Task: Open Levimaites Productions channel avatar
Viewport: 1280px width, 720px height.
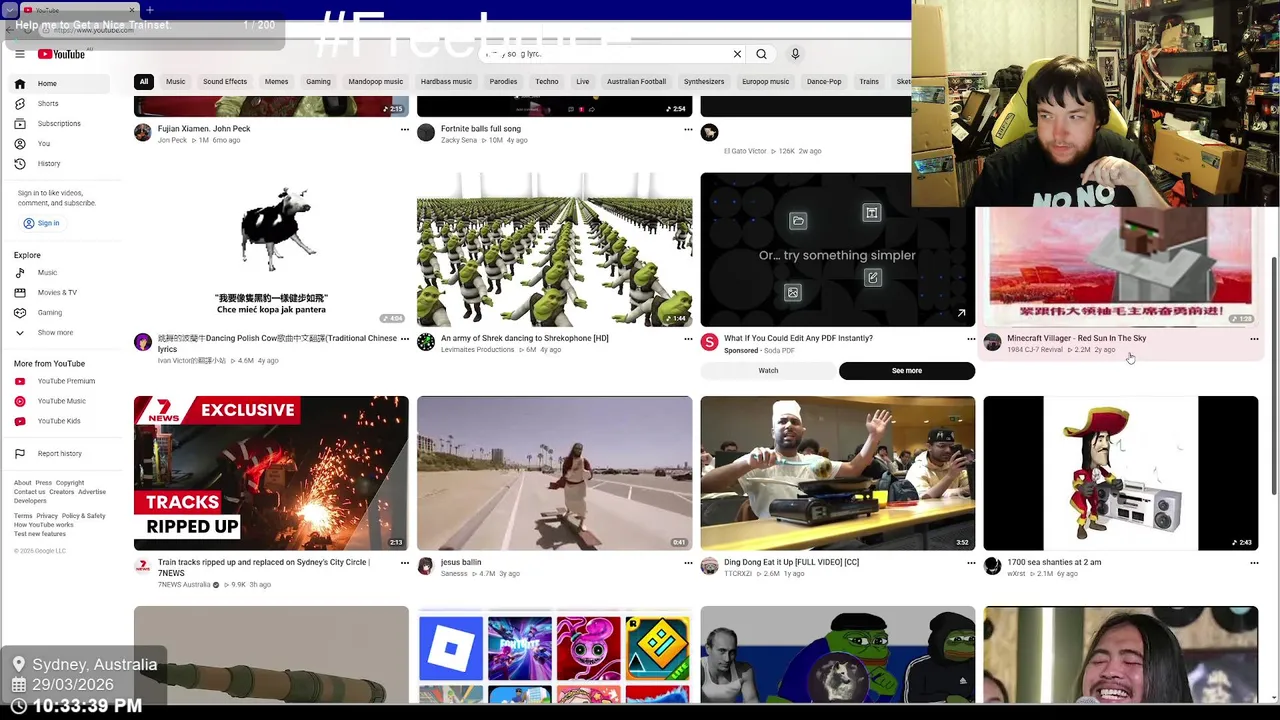Action: (426, 342)
